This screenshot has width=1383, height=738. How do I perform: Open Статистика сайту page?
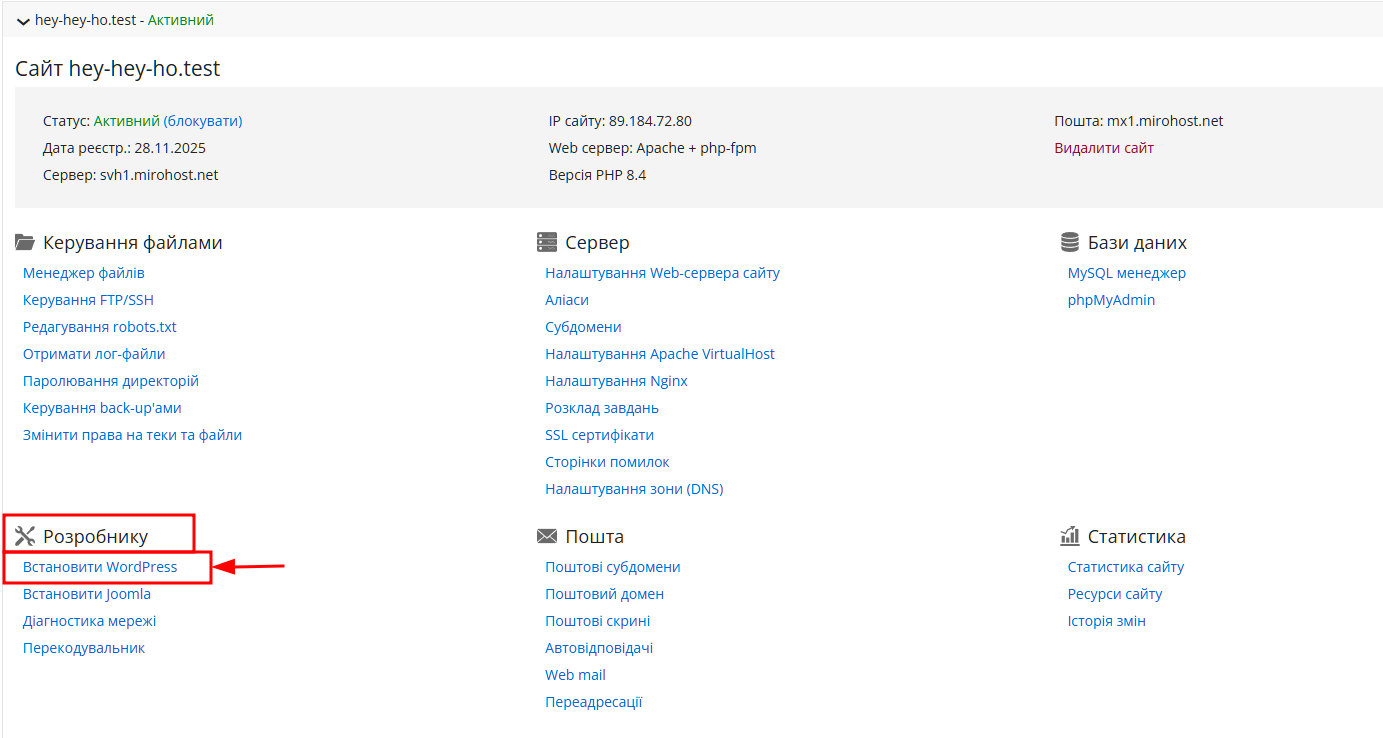point(1126,566)
